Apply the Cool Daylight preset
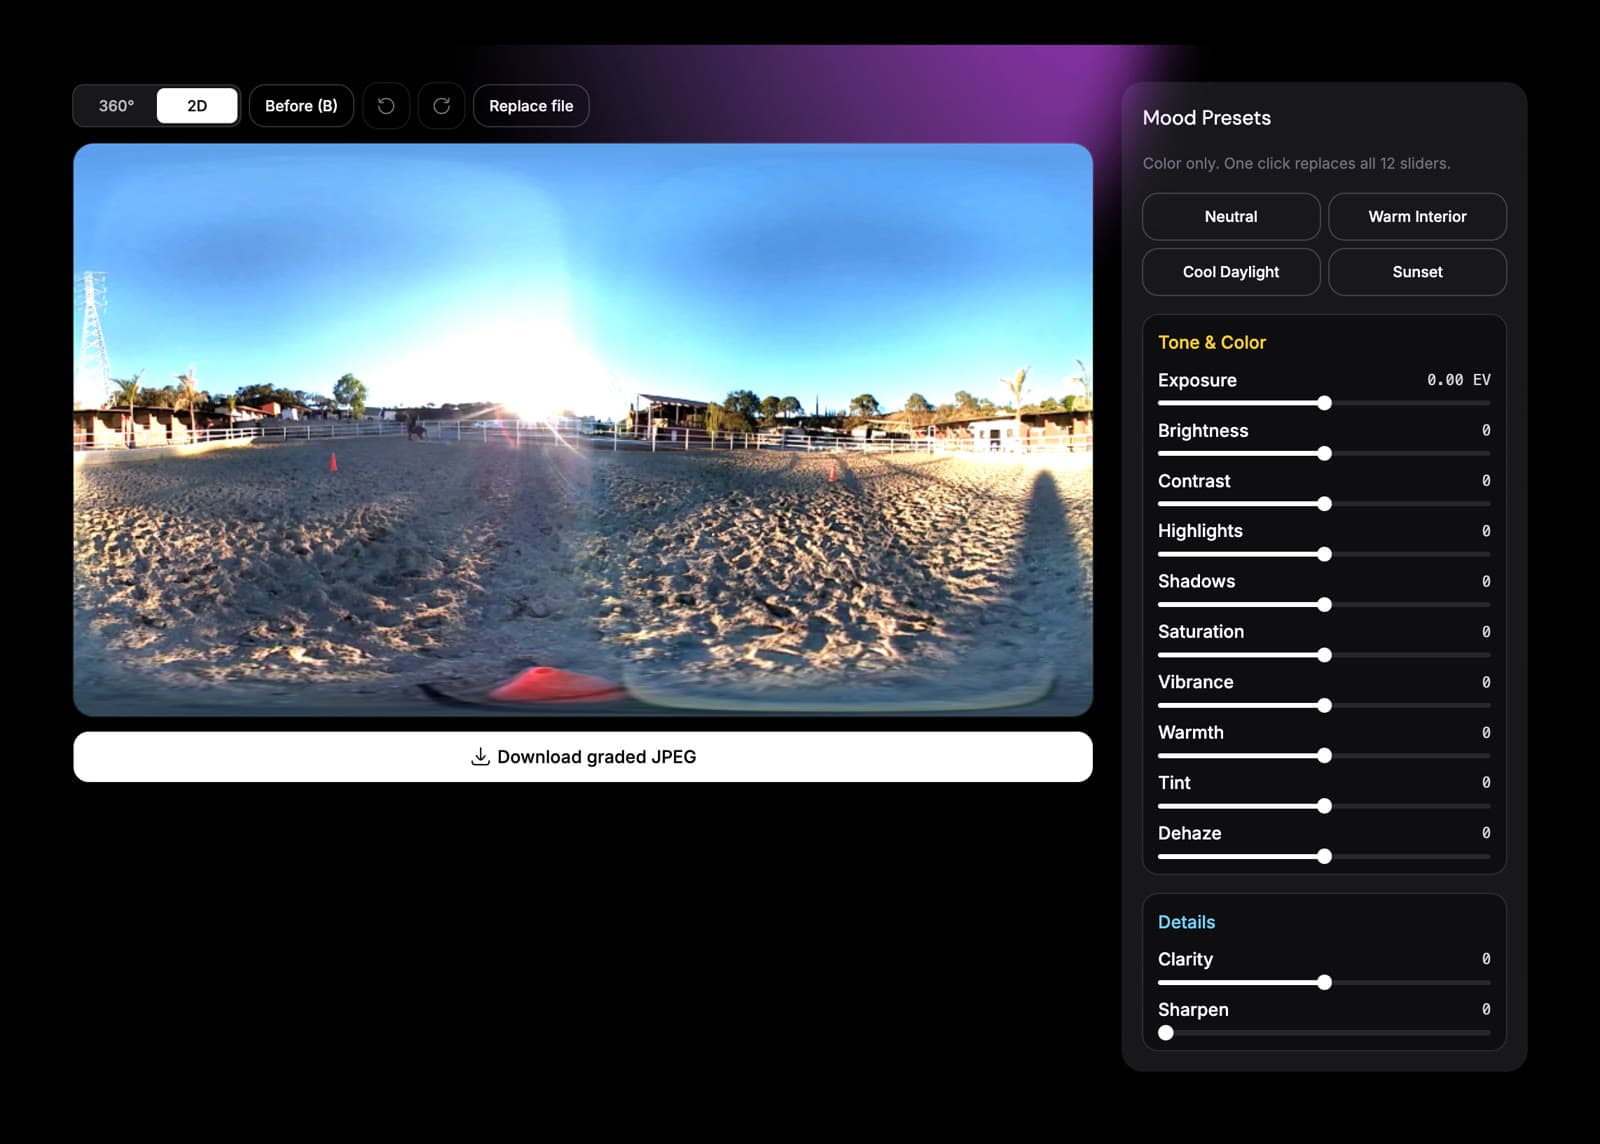The height and width of the screenshot is (1144, 1600). click(x=1231, y=272)
